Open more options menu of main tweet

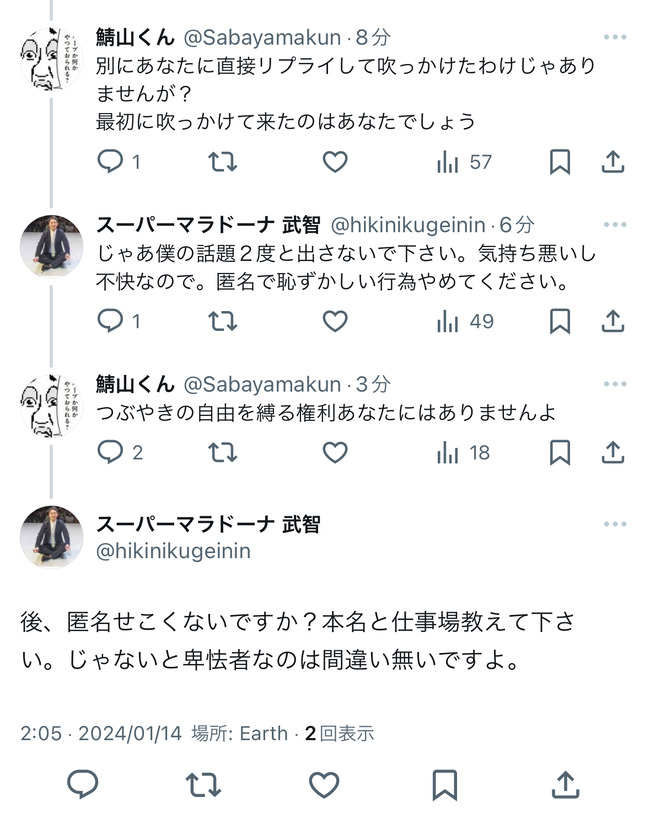[x=615, y=524]
